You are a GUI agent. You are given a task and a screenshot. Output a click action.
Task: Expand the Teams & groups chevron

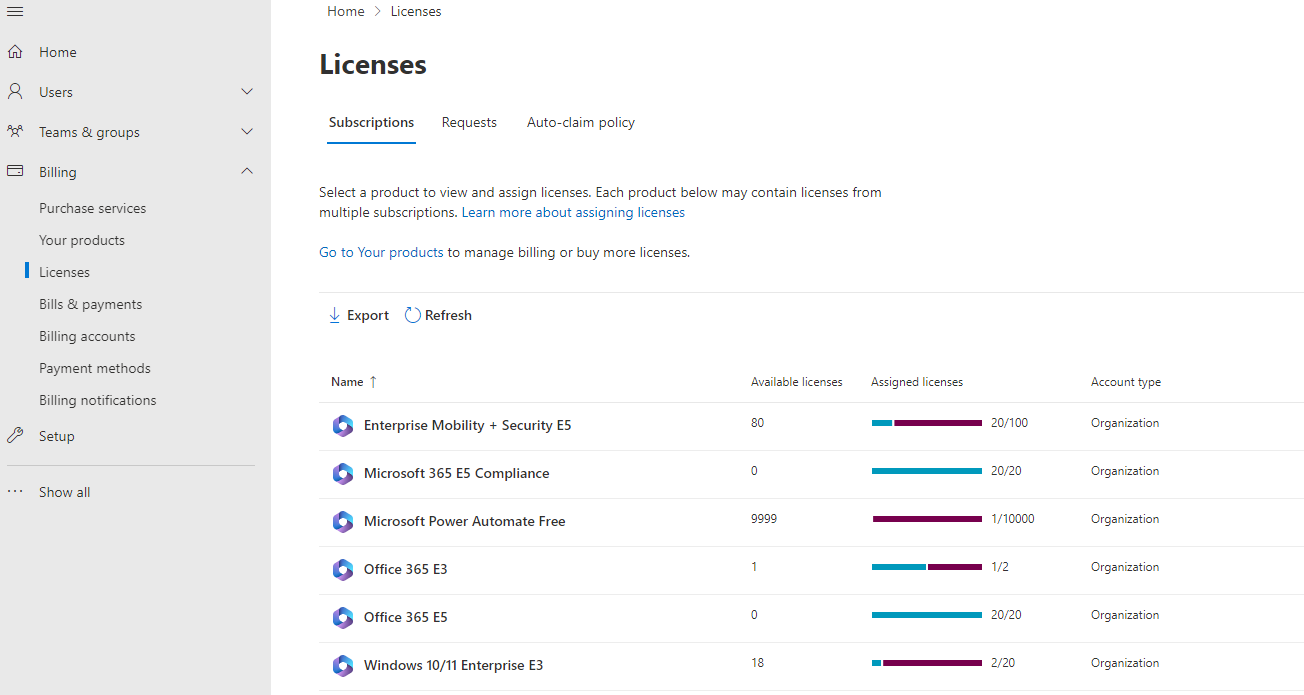coord(247,132)
